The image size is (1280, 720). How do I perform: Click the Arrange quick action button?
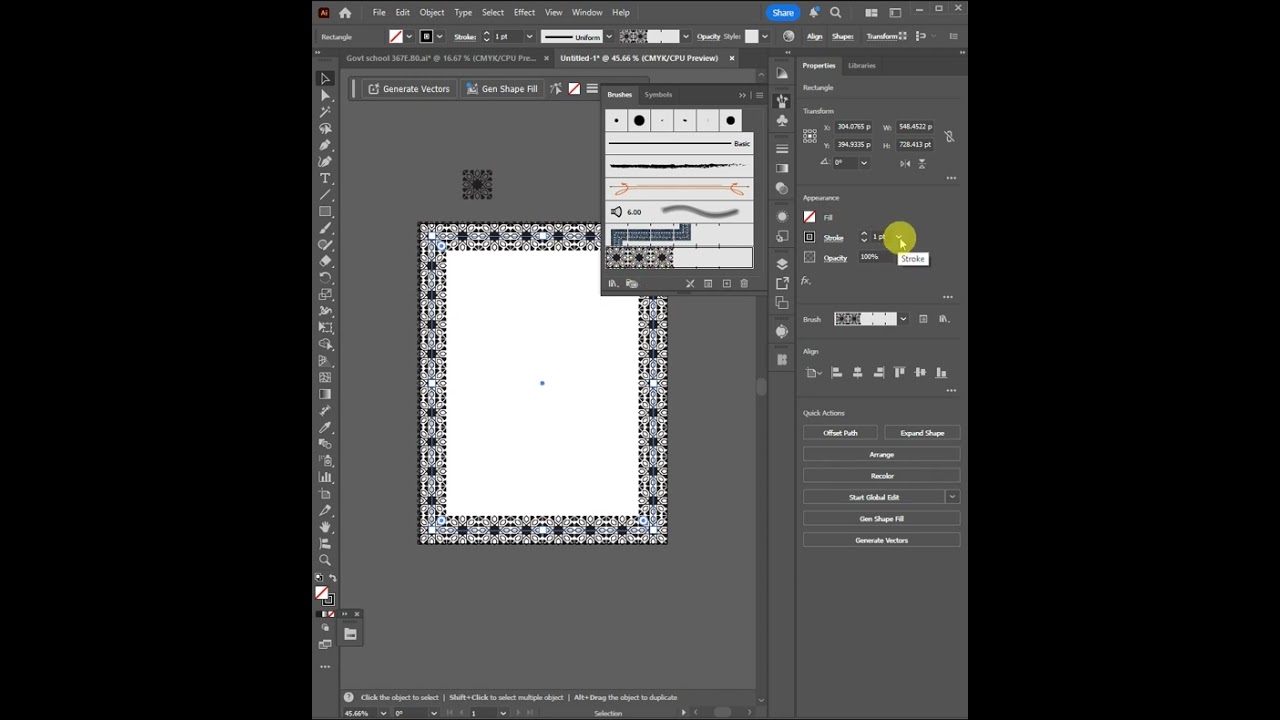(x=881, y=454)
